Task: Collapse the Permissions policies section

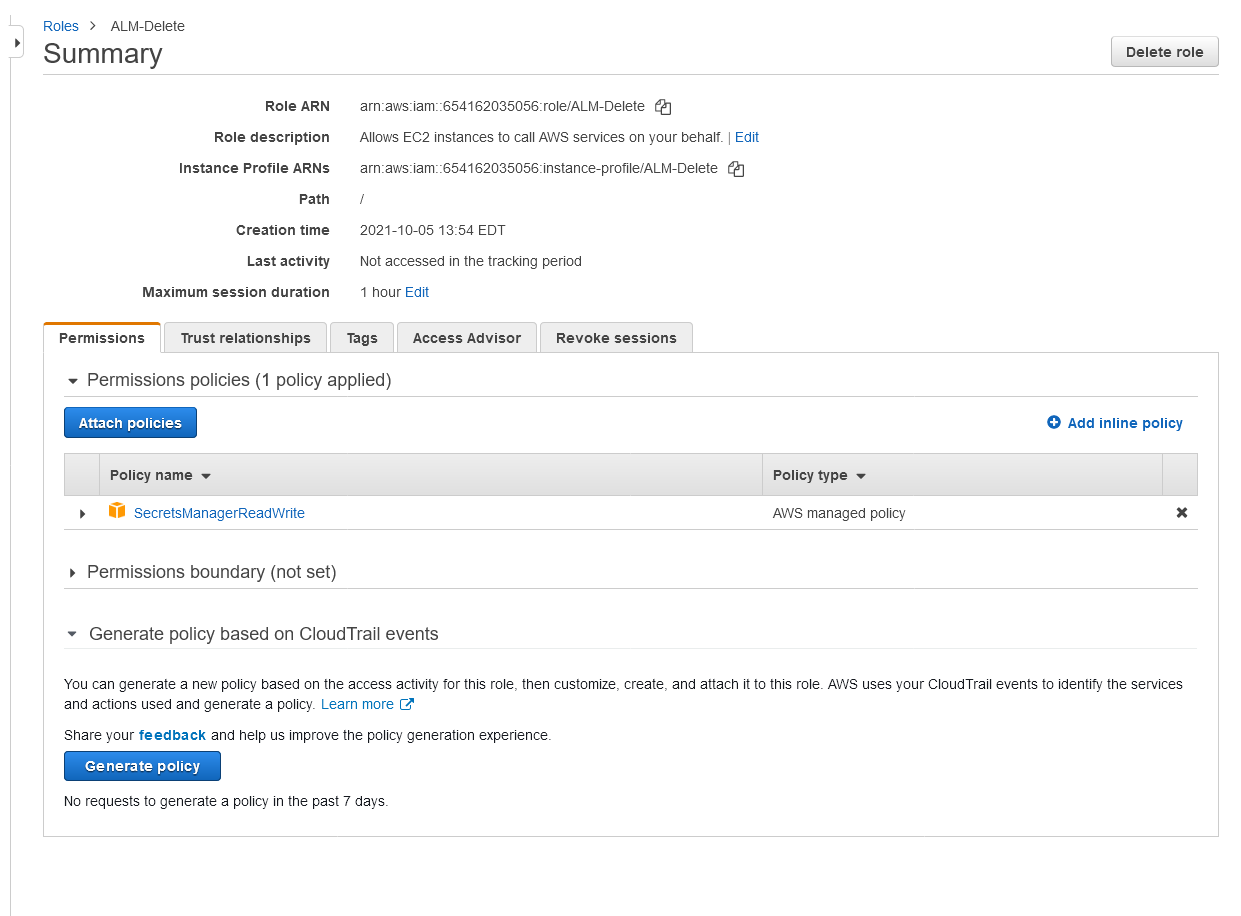Action: point(71,380)
